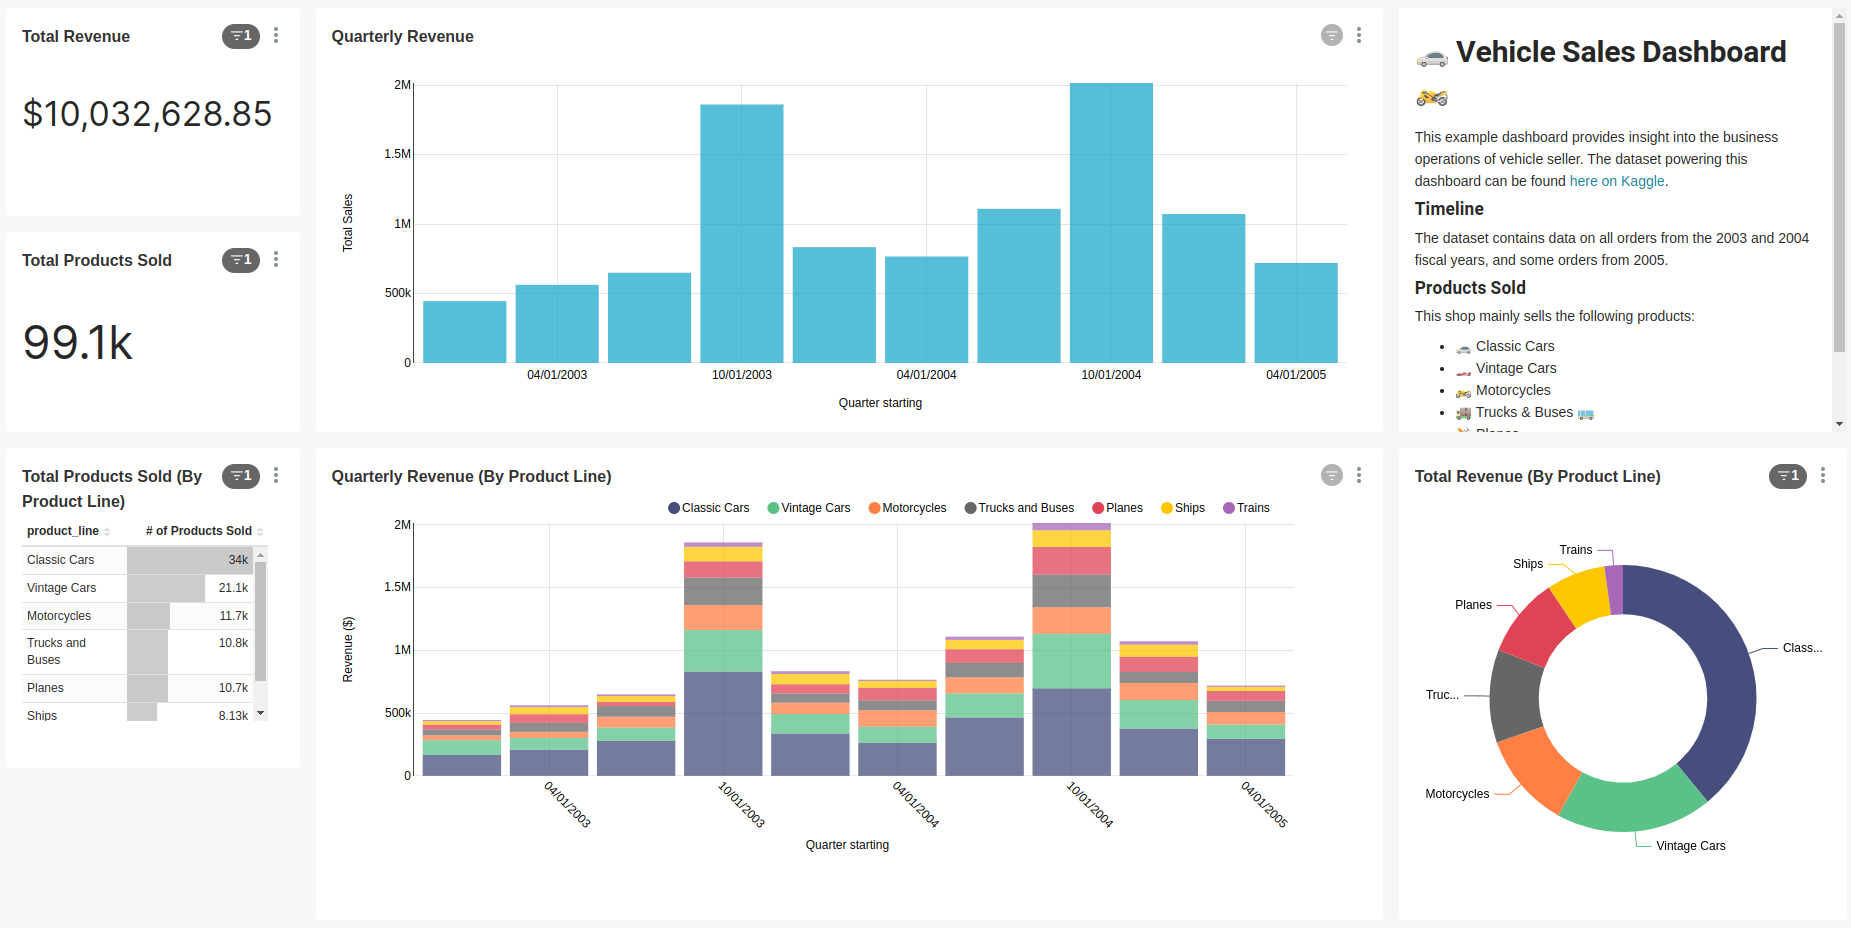Sort table by # of Products Sold column
Screen dimensions: 1851x928
204,531
